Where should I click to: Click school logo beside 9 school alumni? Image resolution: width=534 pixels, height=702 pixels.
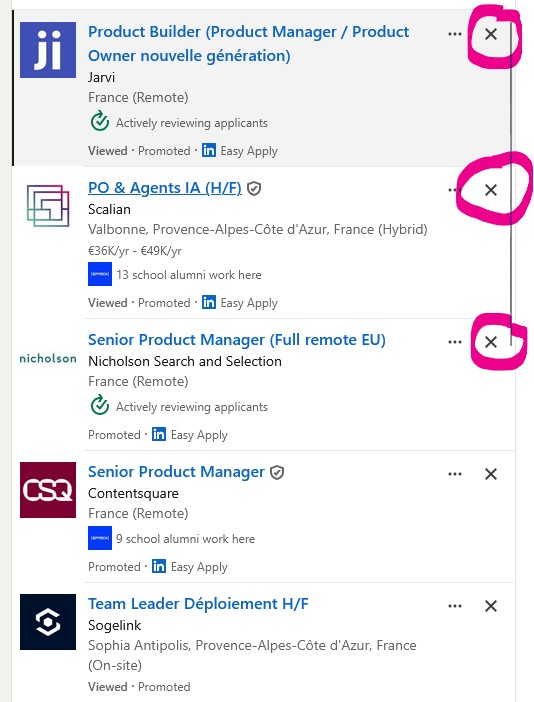(x=100, y=538)
